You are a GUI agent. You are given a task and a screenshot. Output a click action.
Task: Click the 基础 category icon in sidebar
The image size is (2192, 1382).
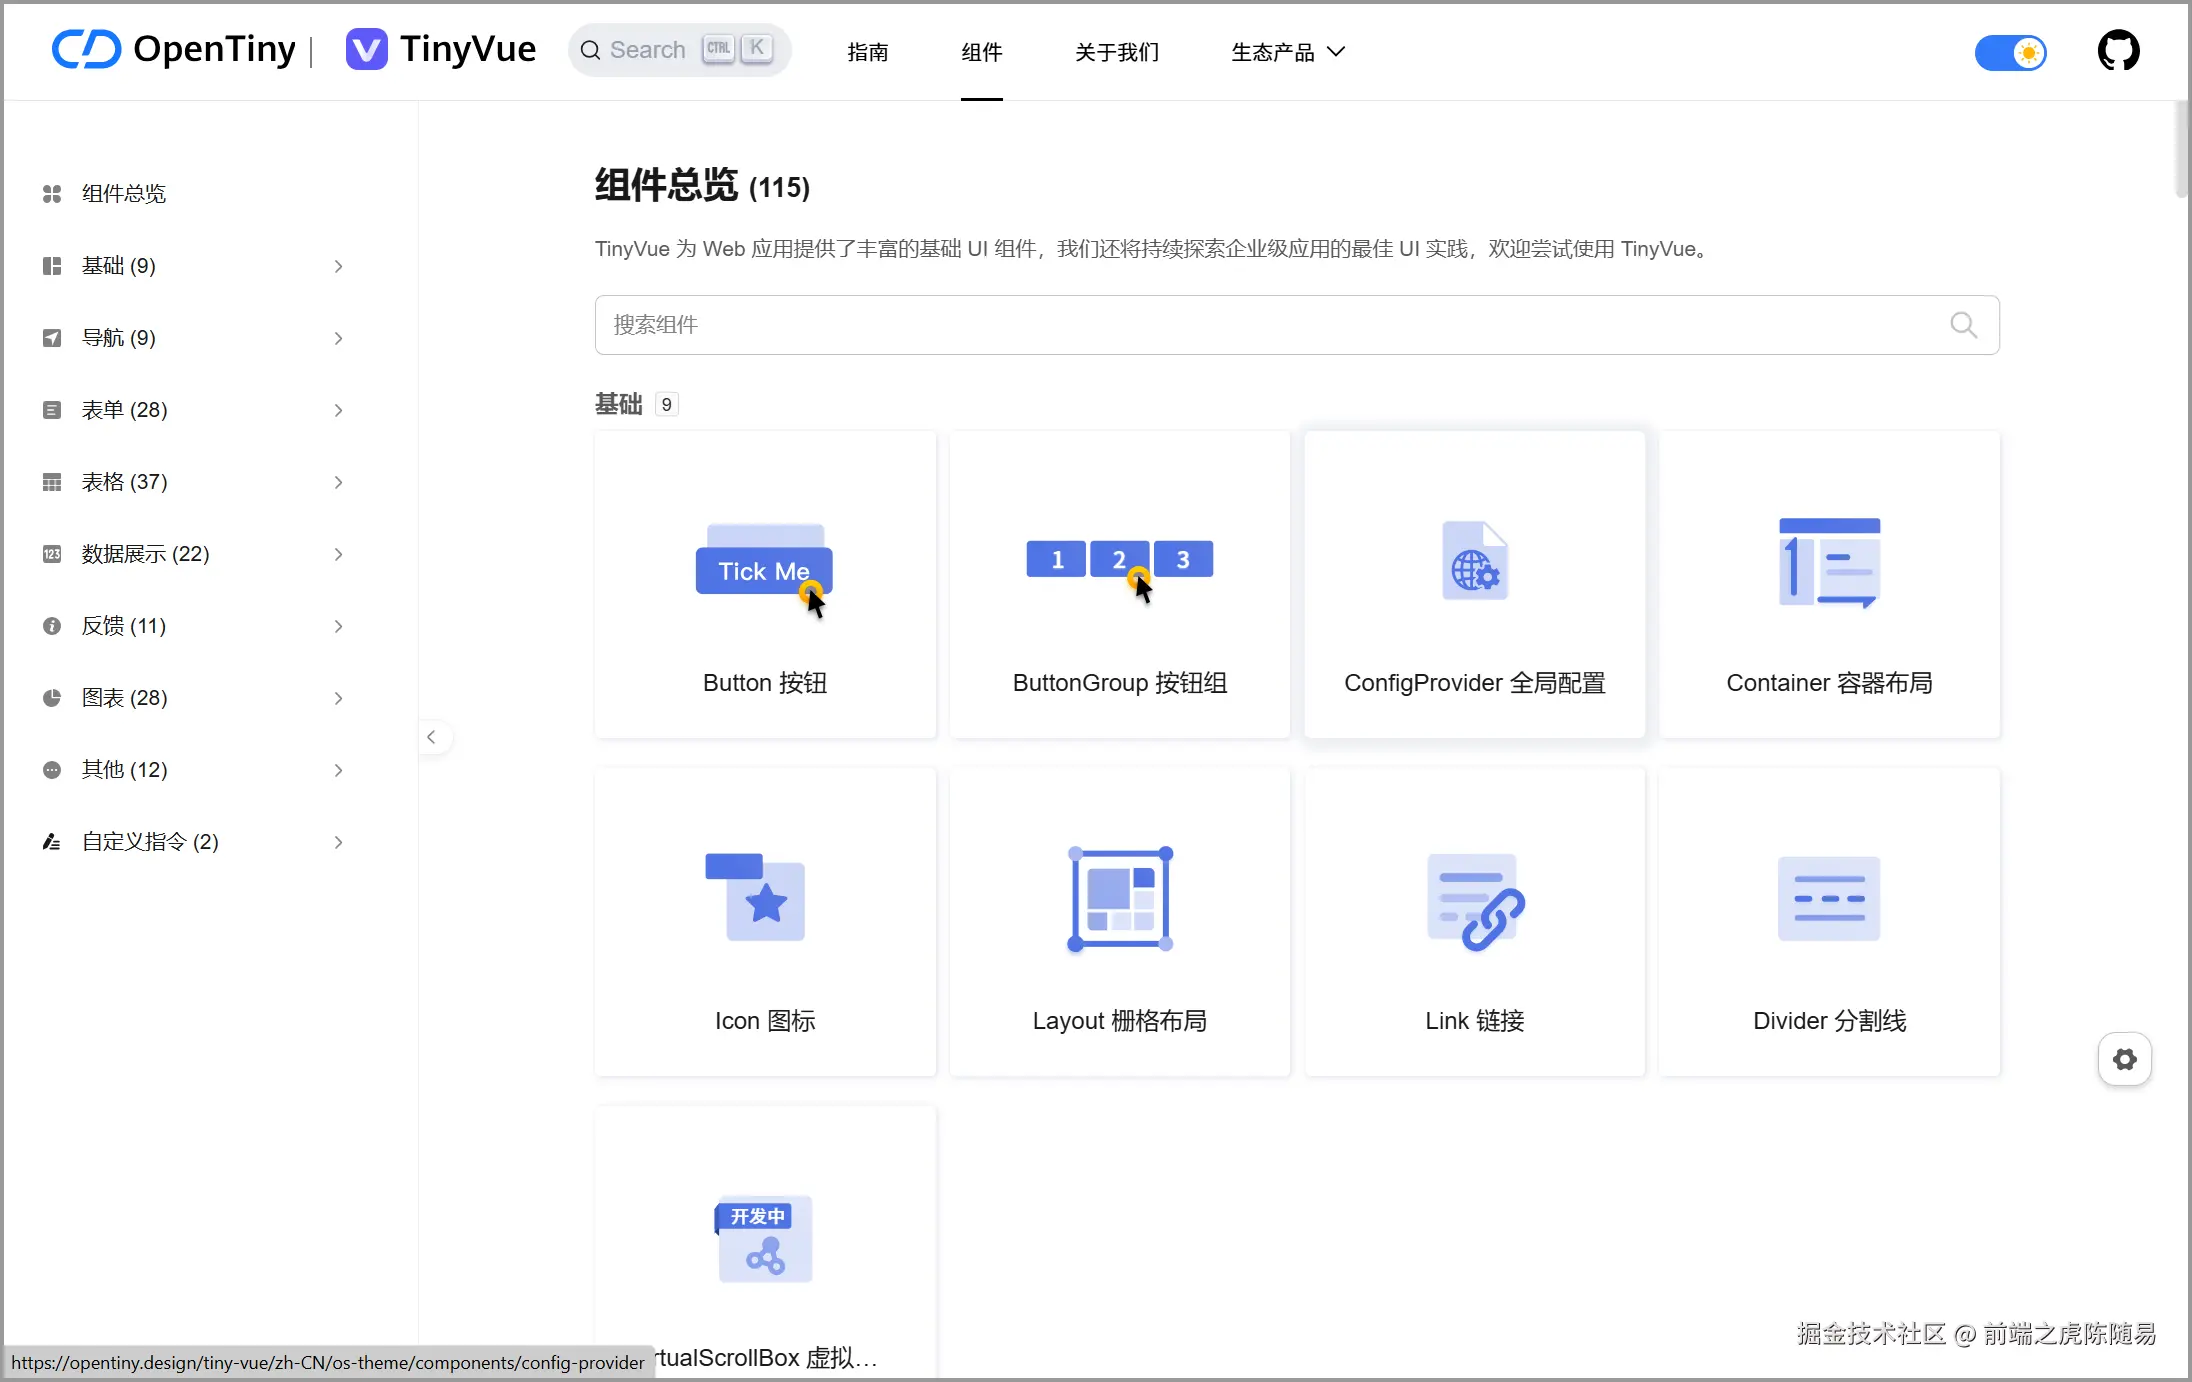[x=52, y=265]
